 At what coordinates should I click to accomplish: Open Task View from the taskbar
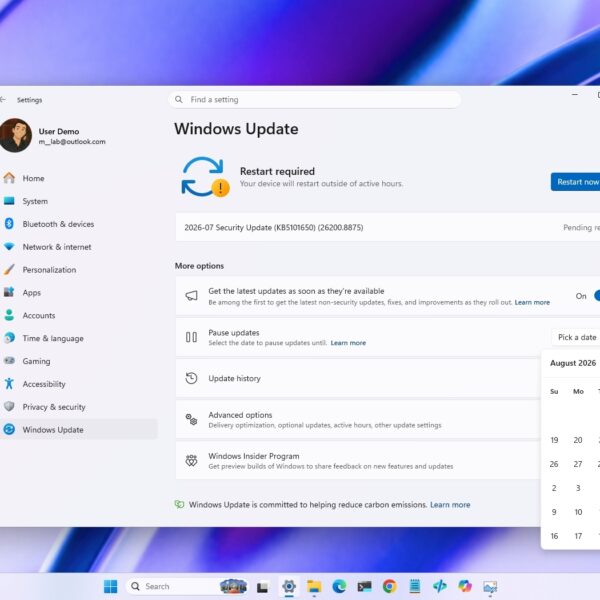(262, 587)
